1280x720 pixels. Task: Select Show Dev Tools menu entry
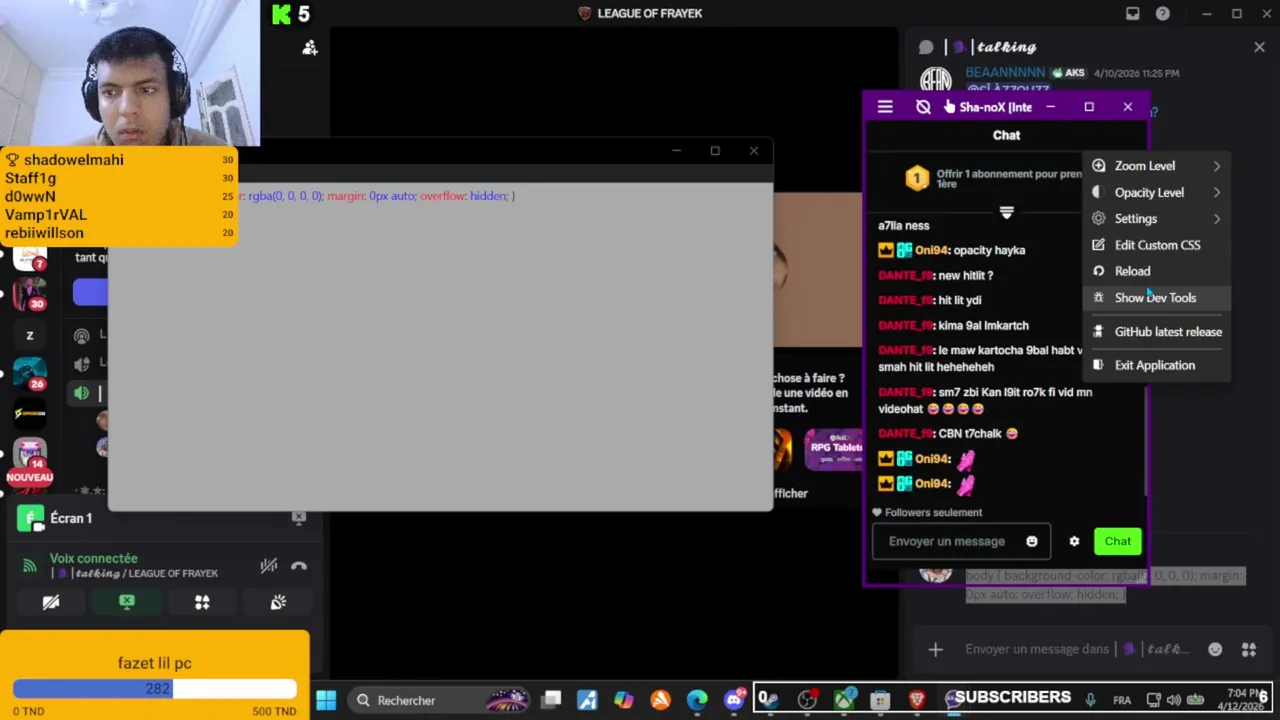[1157, 298]
